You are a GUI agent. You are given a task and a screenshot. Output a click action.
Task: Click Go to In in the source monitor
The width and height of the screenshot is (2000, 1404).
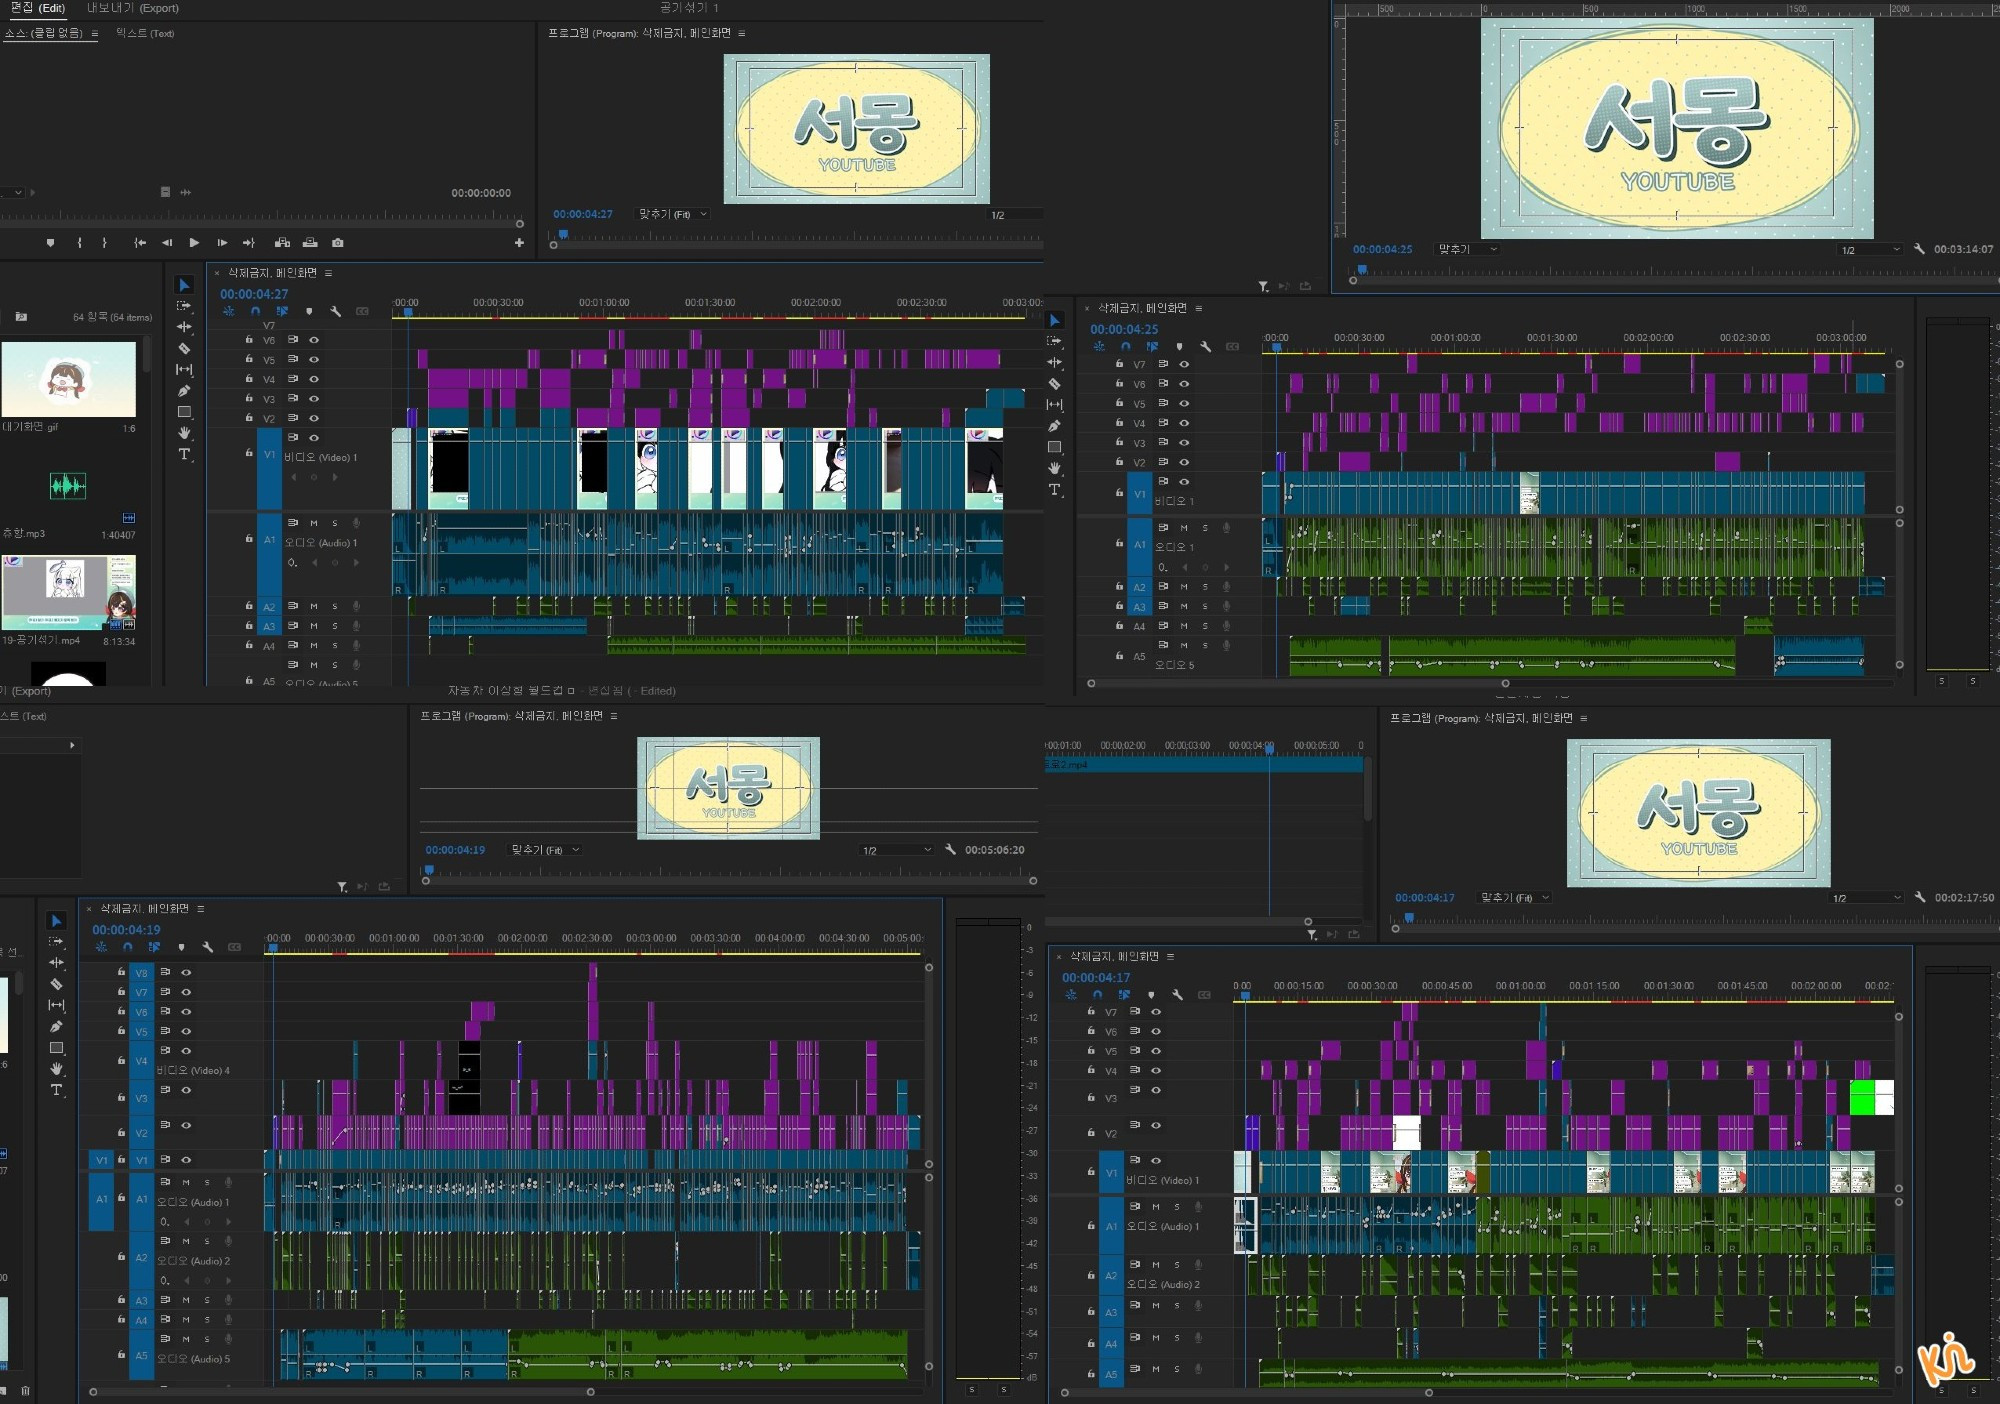click(140, 243)
